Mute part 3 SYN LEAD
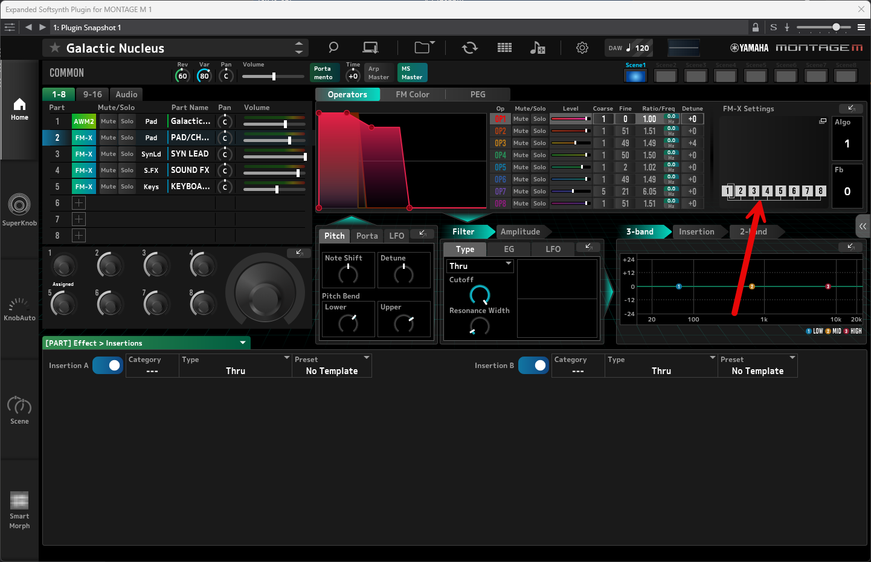 (x=107, y=154)
